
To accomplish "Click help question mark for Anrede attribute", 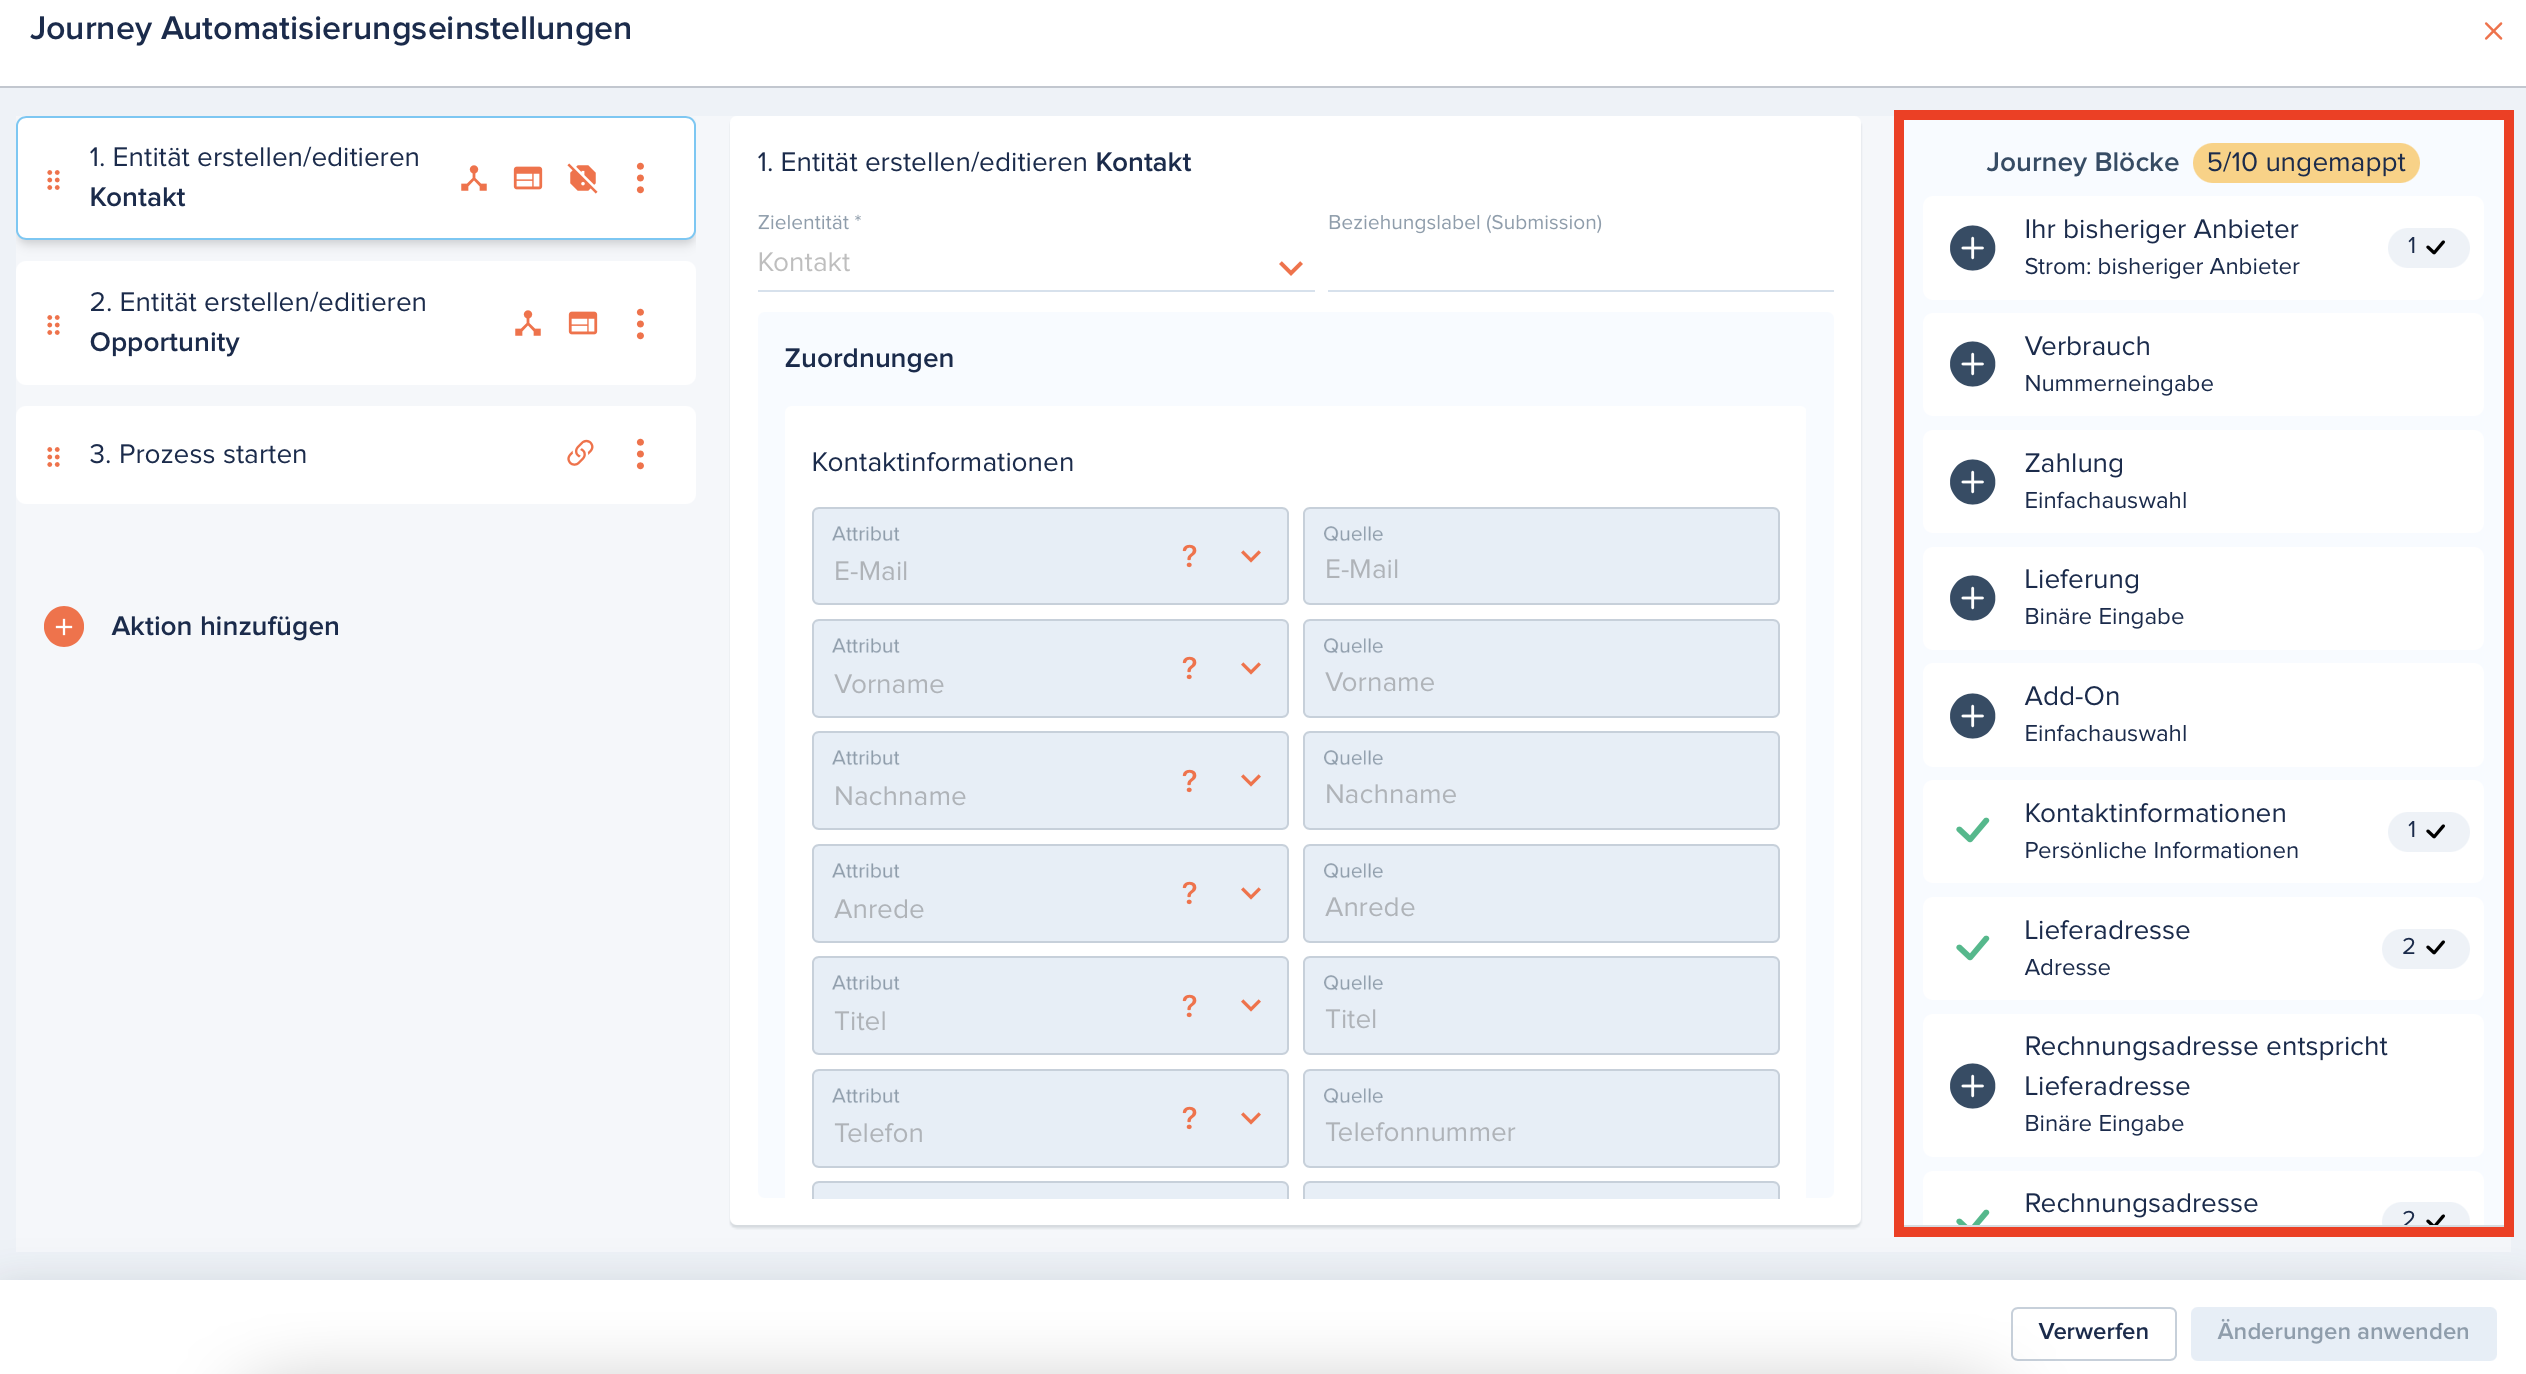I will (1189, 893).
